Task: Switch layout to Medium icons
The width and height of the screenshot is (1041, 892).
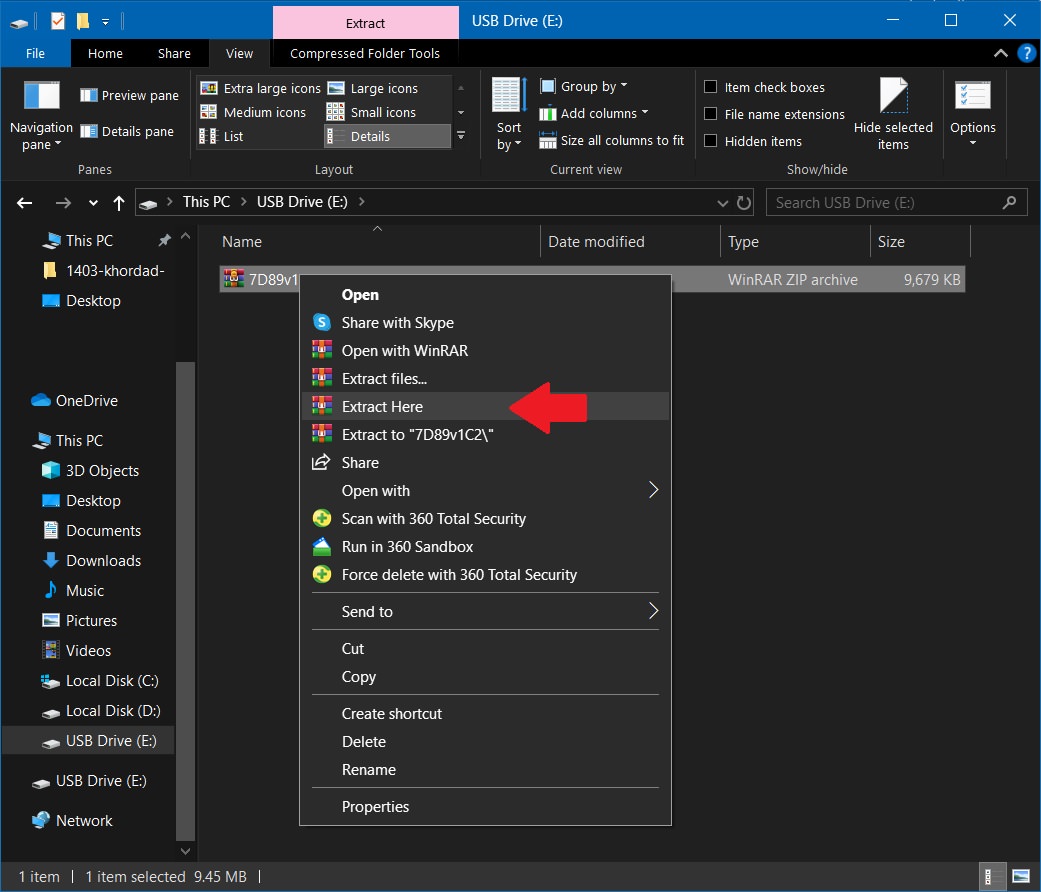Action: 253,112
